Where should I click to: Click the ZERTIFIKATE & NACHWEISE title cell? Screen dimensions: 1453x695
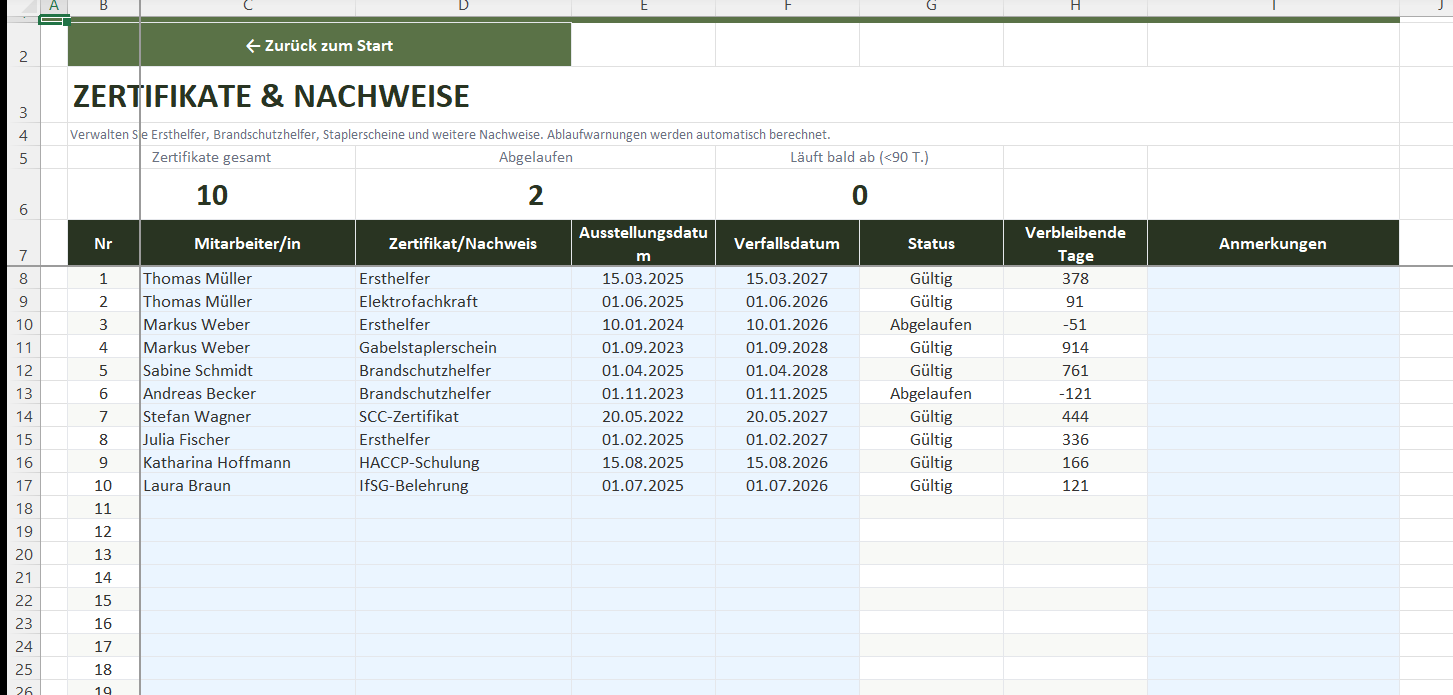pos(271,96)
